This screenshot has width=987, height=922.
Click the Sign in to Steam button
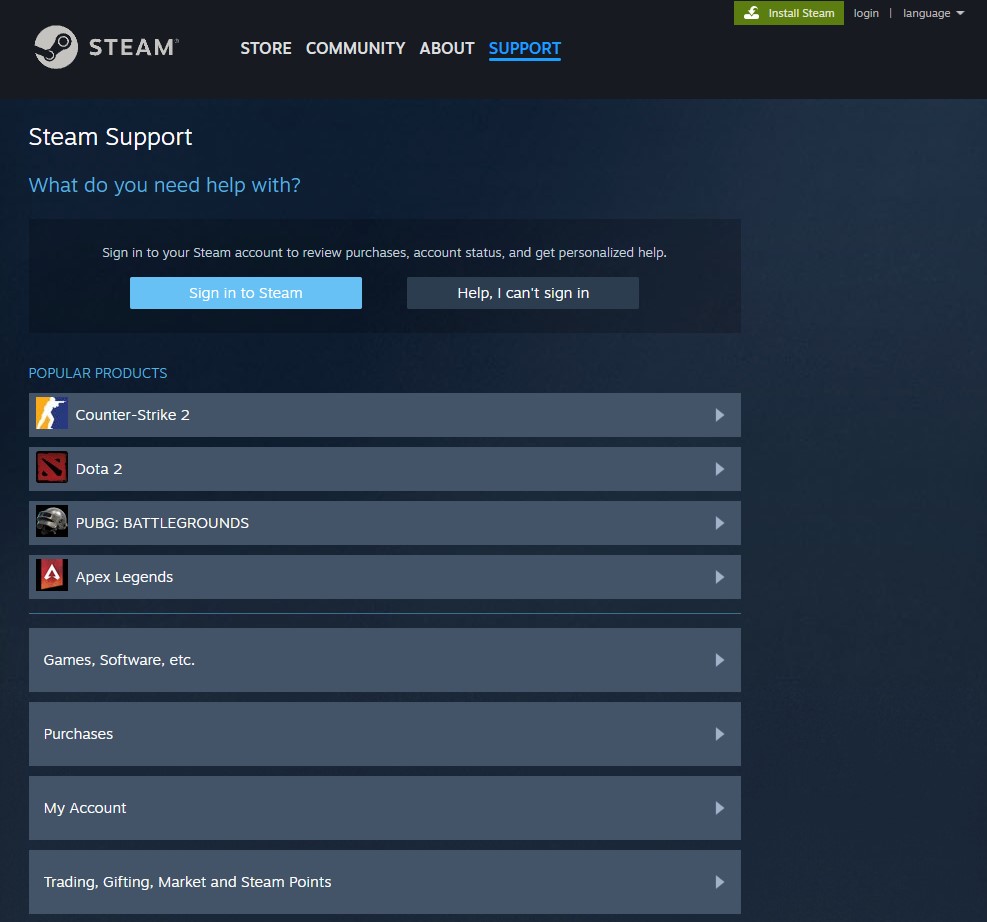coord(245,293)
